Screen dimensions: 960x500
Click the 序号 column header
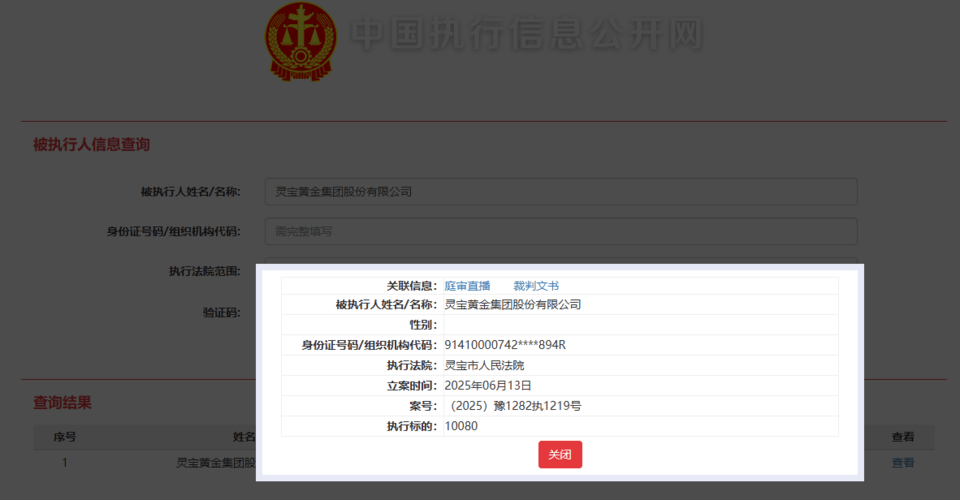64,437
